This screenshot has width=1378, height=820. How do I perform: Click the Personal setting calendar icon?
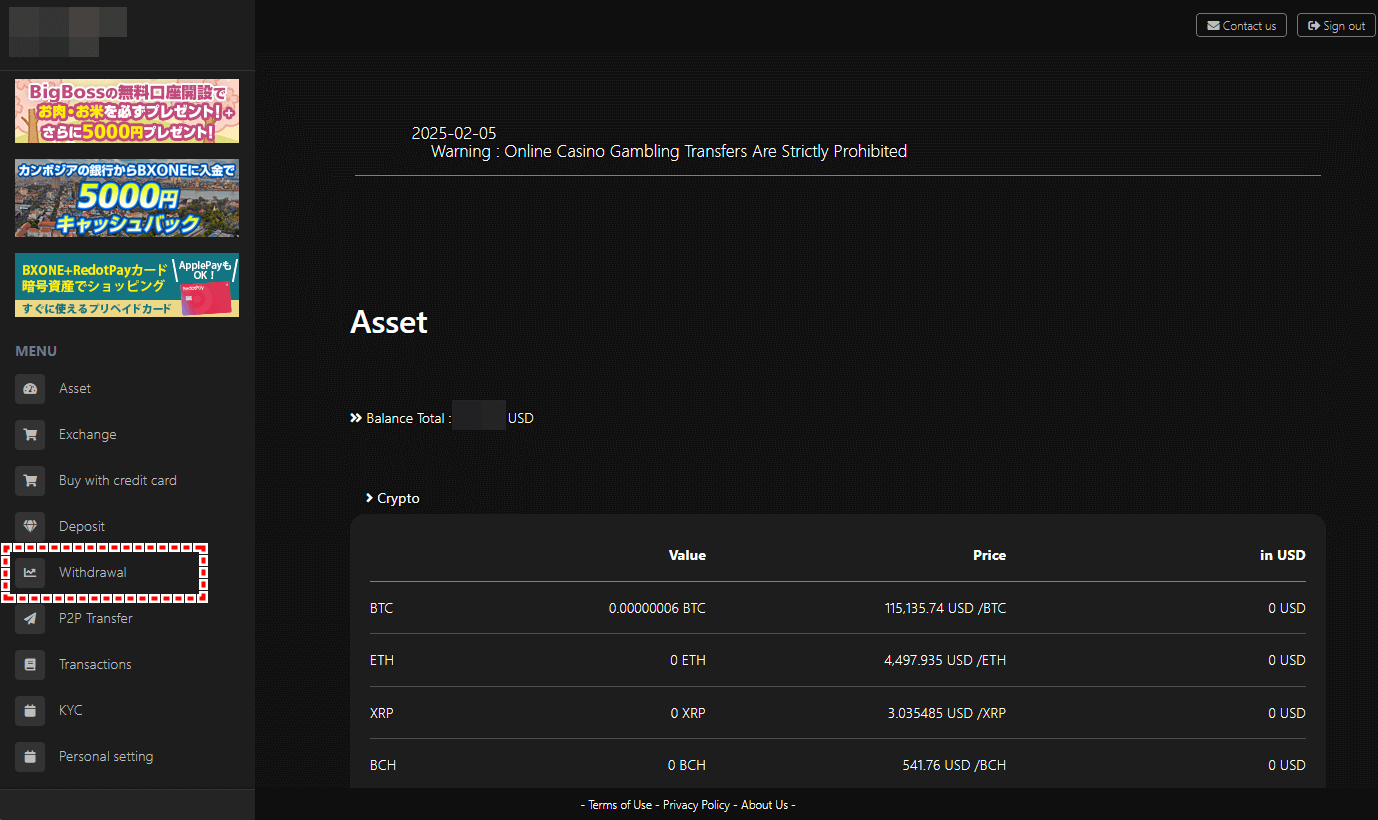(30, 757)
